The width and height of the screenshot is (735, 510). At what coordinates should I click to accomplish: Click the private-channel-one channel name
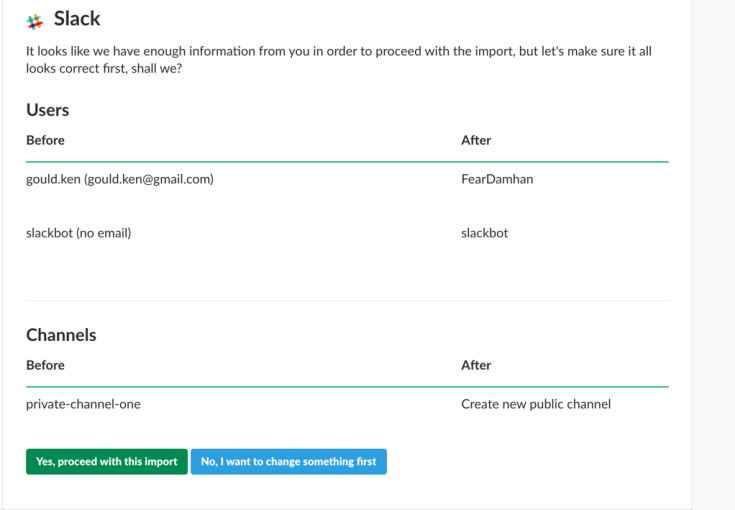point(90,404)
